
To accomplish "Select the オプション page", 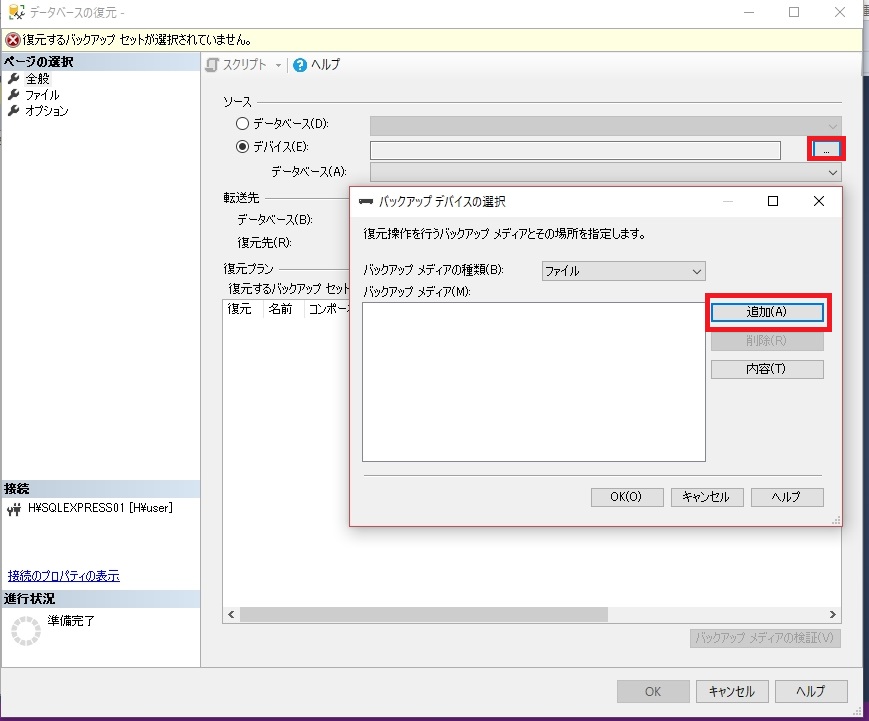I will click(47, 111).
